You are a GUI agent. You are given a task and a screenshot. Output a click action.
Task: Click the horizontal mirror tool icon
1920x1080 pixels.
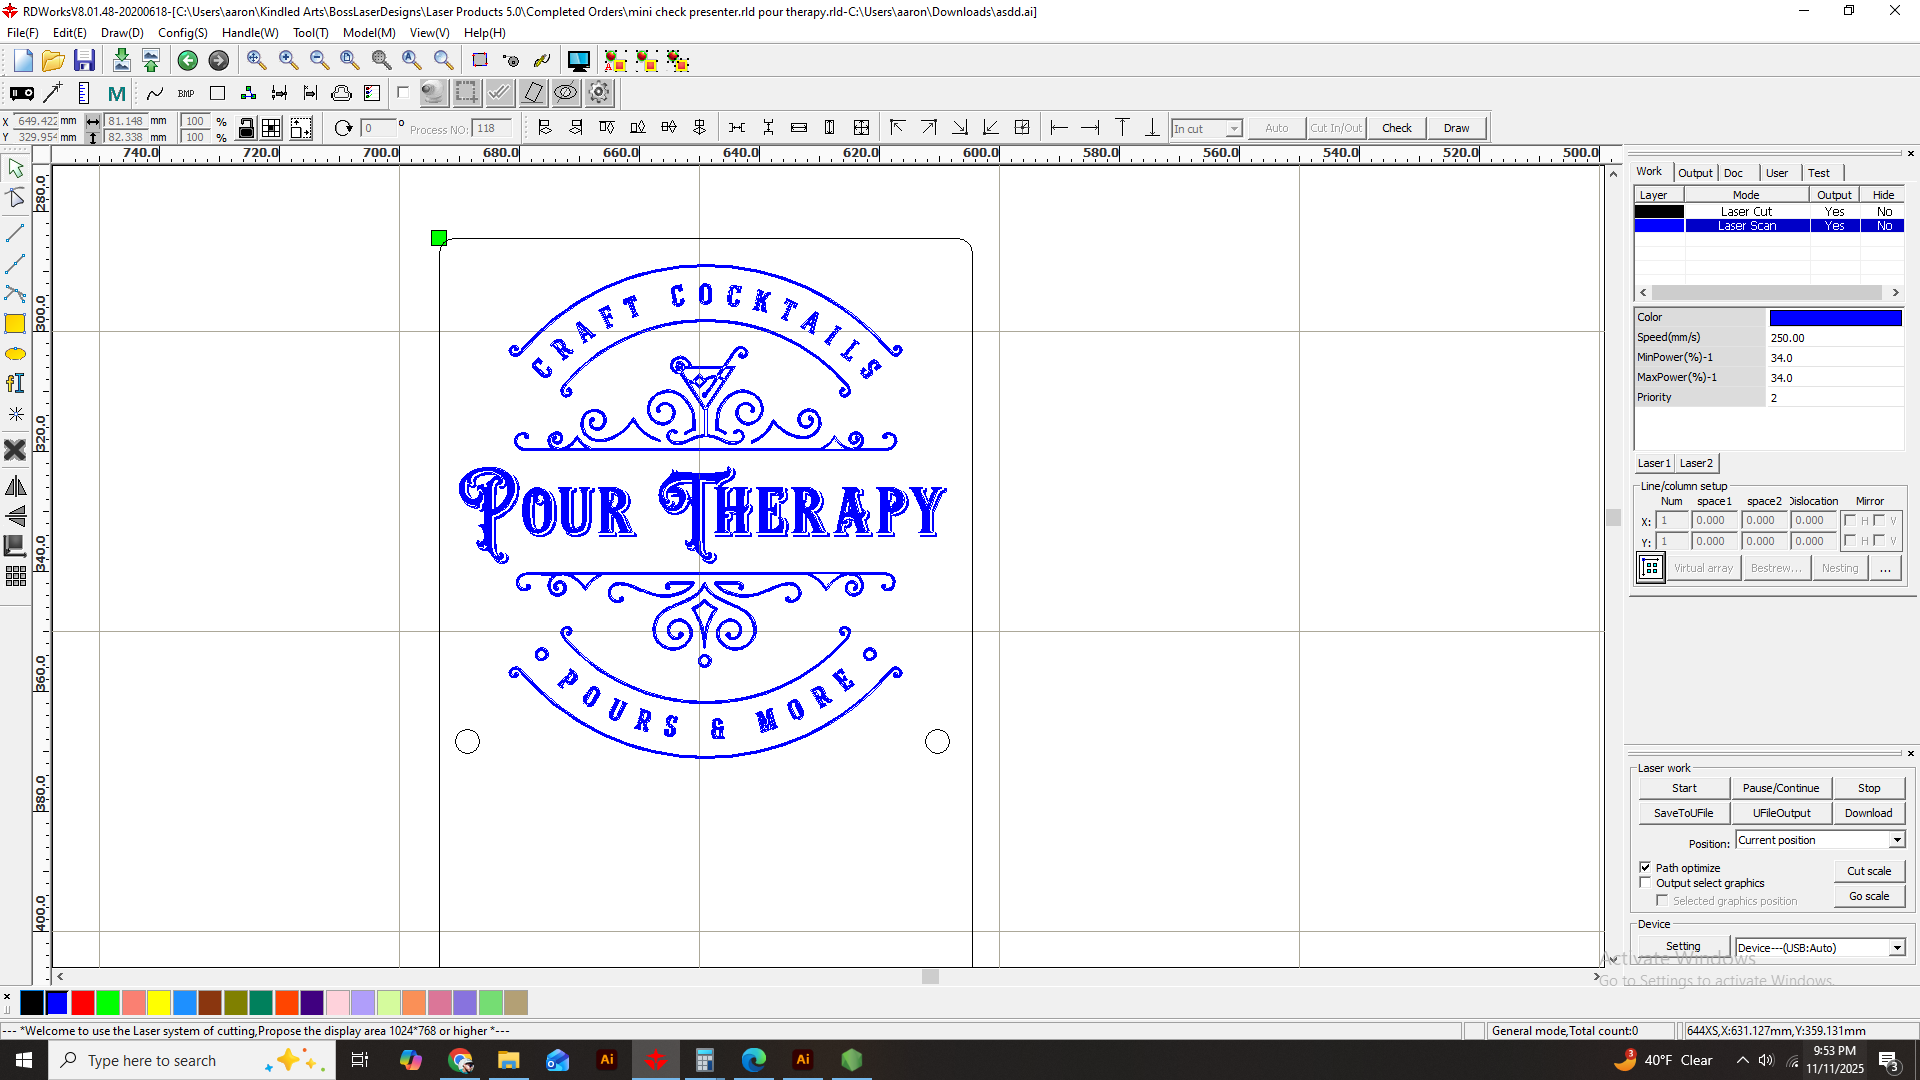(x=15, y=487)
